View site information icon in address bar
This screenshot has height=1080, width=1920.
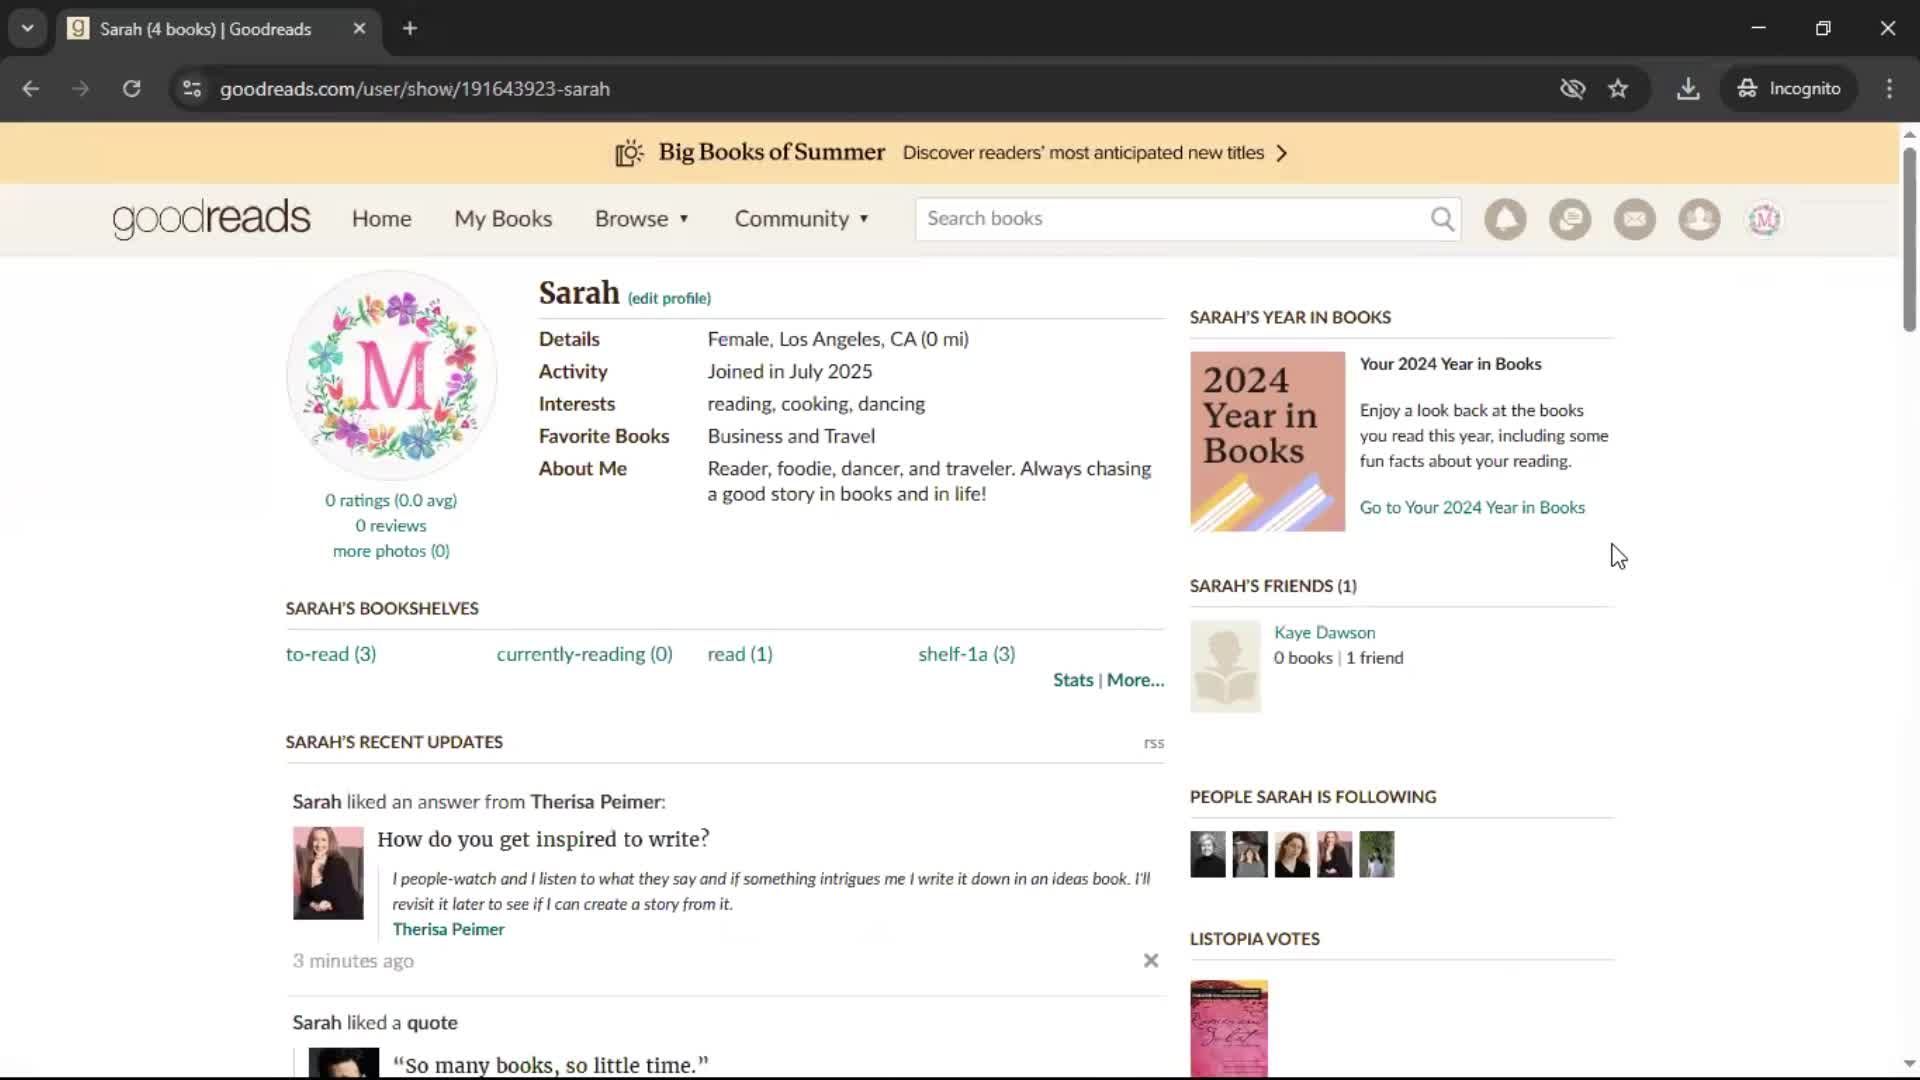tap(192, 88)
